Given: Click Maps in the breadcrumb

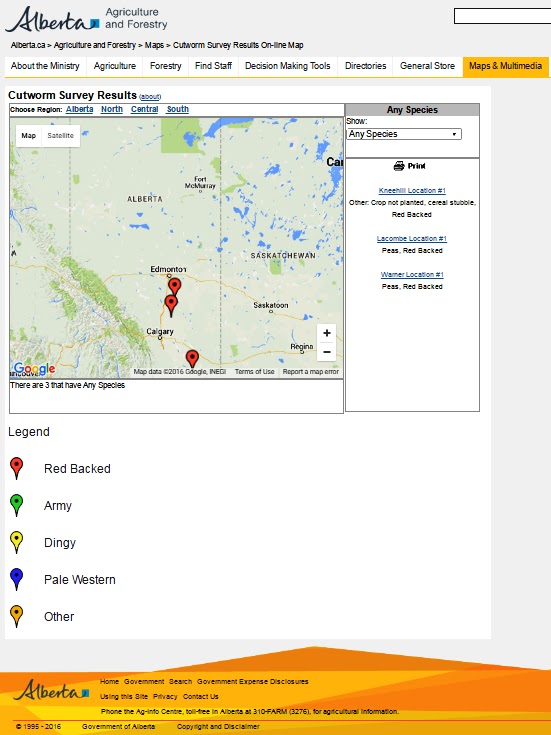Looking at the screenshot, I should coord(154,45).
